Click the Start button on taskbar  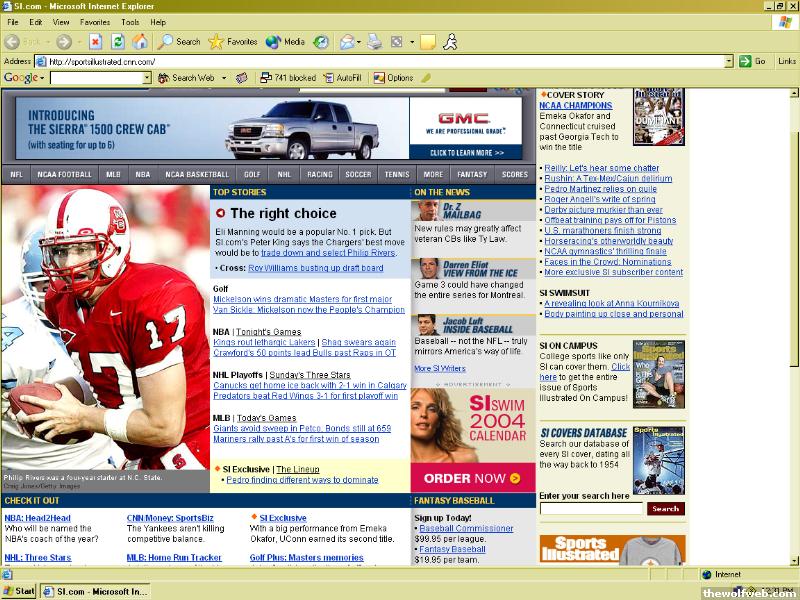pyautogui.click(x=19, y=591)
